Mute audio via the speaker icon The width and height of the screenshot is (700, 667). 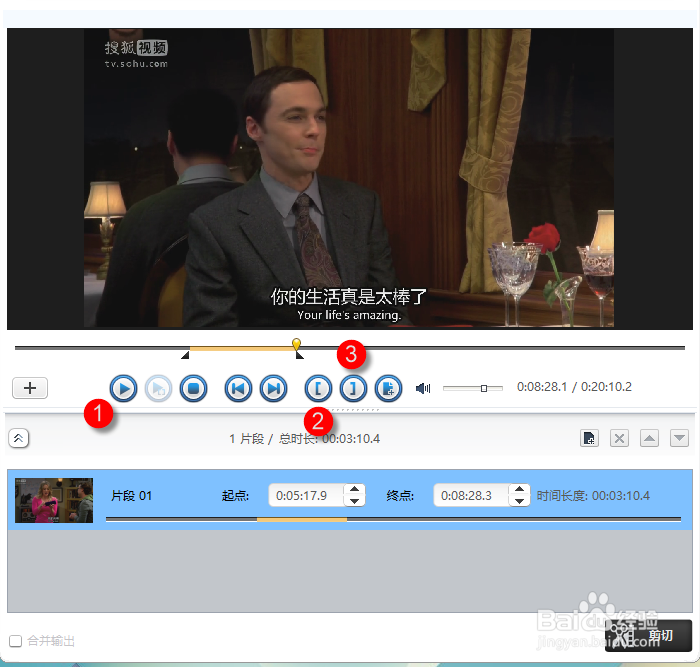click(x=423, y=388)
